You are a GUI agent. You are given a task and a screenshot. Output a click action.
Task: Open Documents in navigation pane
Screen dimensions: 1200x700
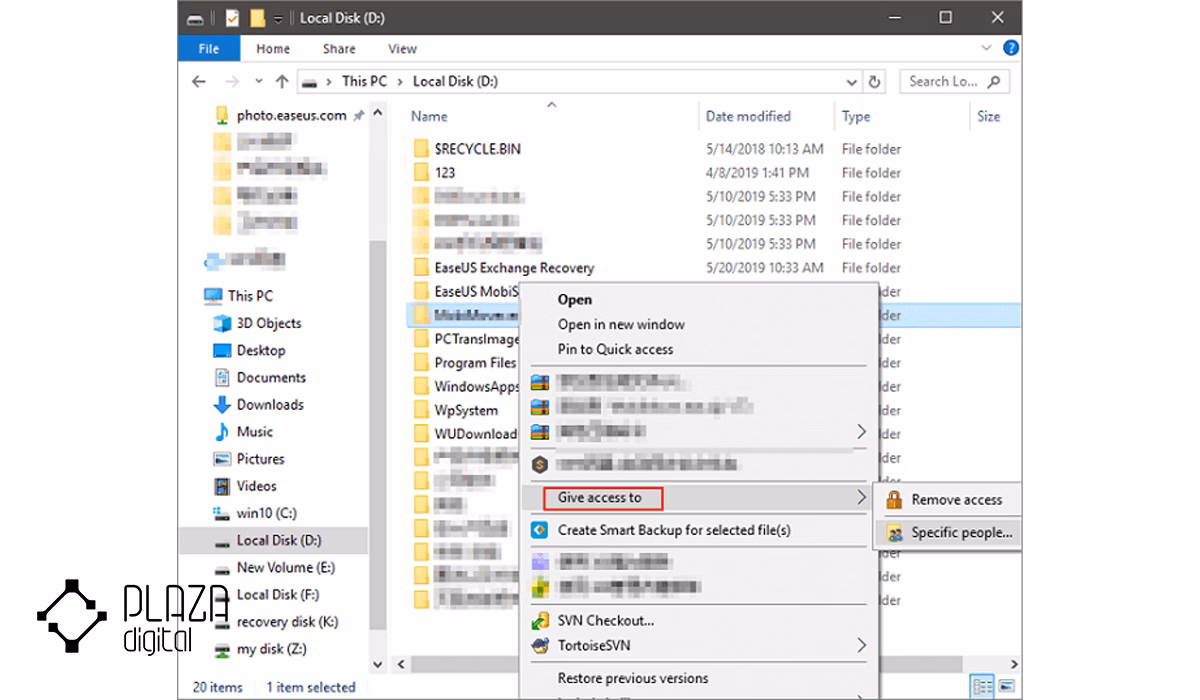coord(271,377)
